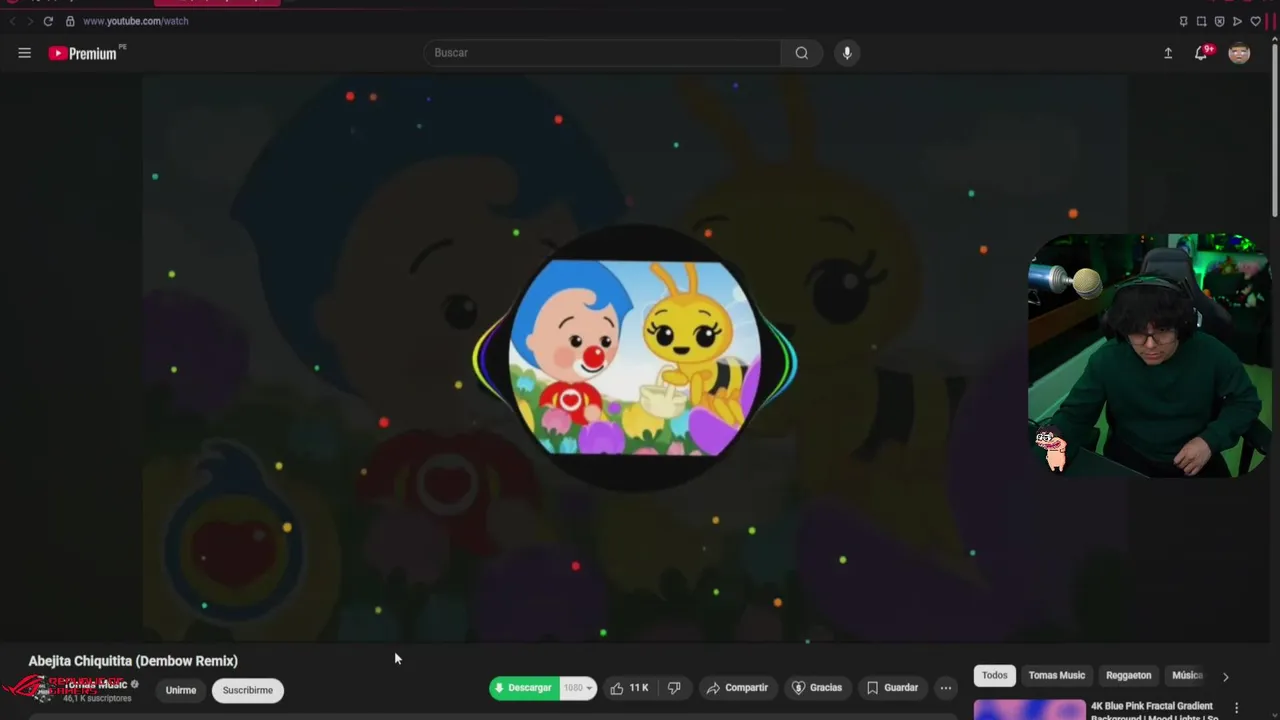Go back with the browser back arrow
The height and width of the screenshot is (720, 1280).
[12, 21]
